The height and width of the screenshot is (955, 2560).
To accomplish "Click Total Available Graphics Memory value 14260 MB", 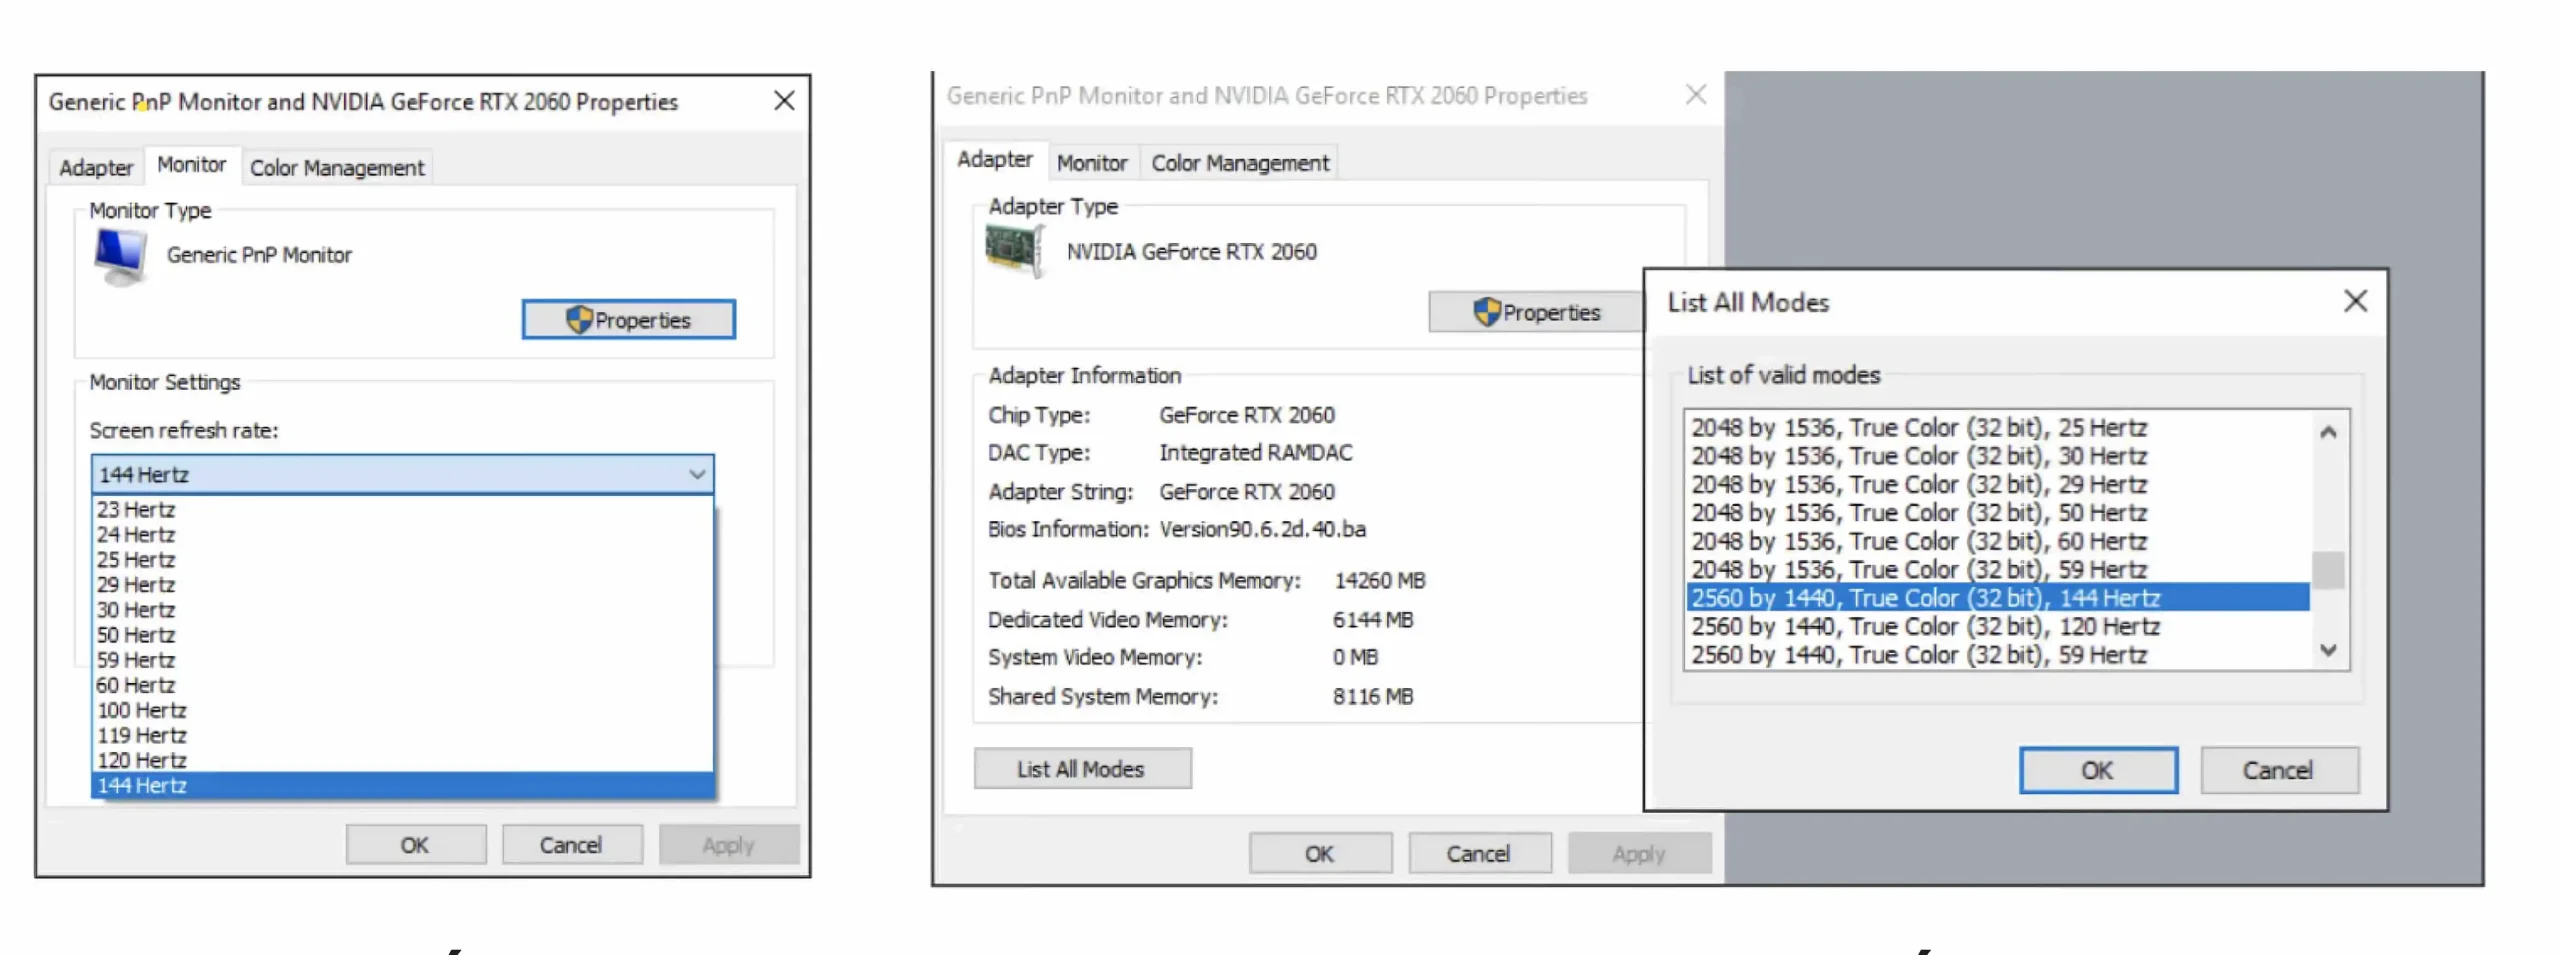I will [1380, 580].
